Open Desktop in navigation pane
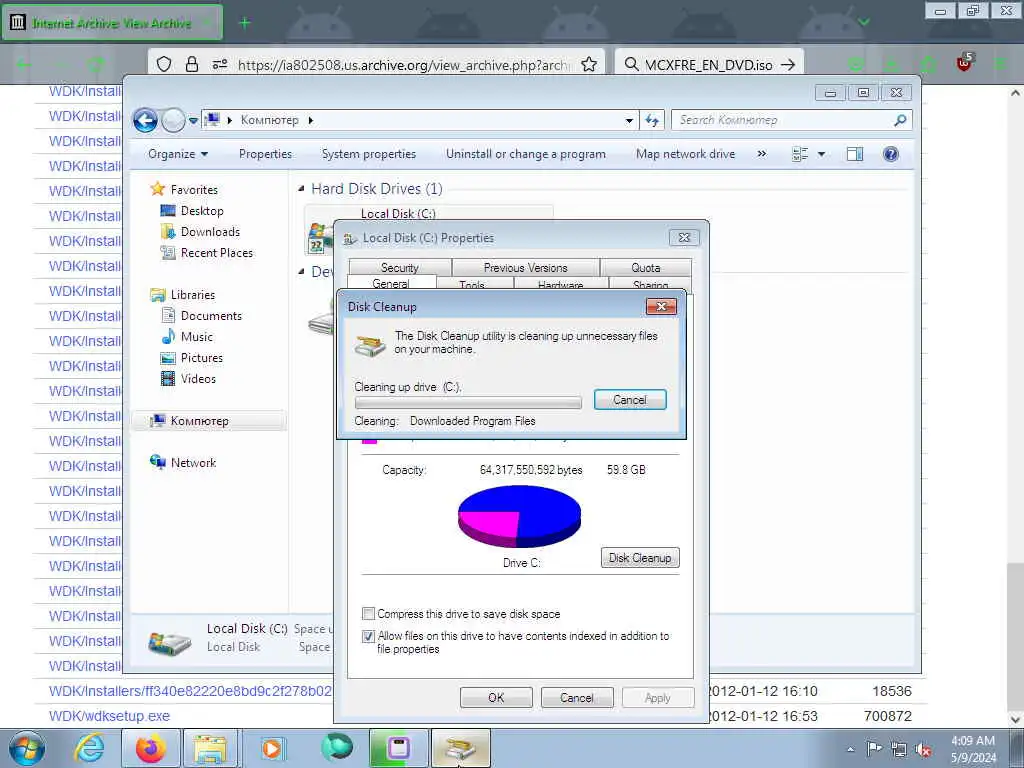The height and width of the screenshot is (768, 1024). point(202,211)
